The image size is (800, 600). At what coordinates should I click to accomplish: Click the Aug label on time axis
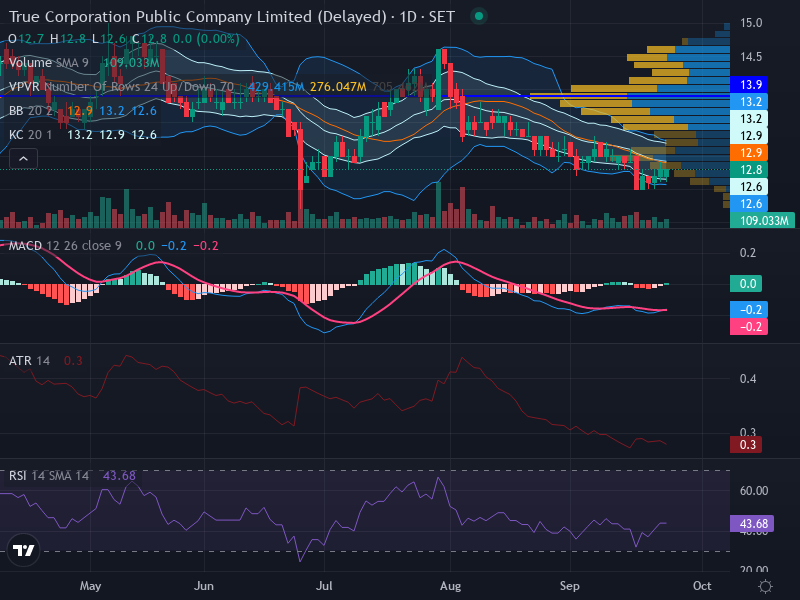click(x=450, y=586)
